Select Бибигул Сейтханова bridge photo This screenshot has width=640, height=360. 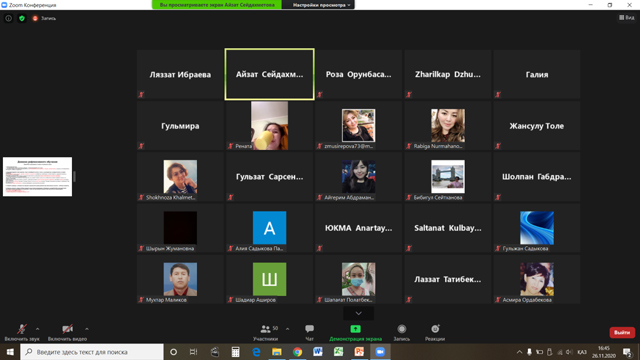coord(448,176)
